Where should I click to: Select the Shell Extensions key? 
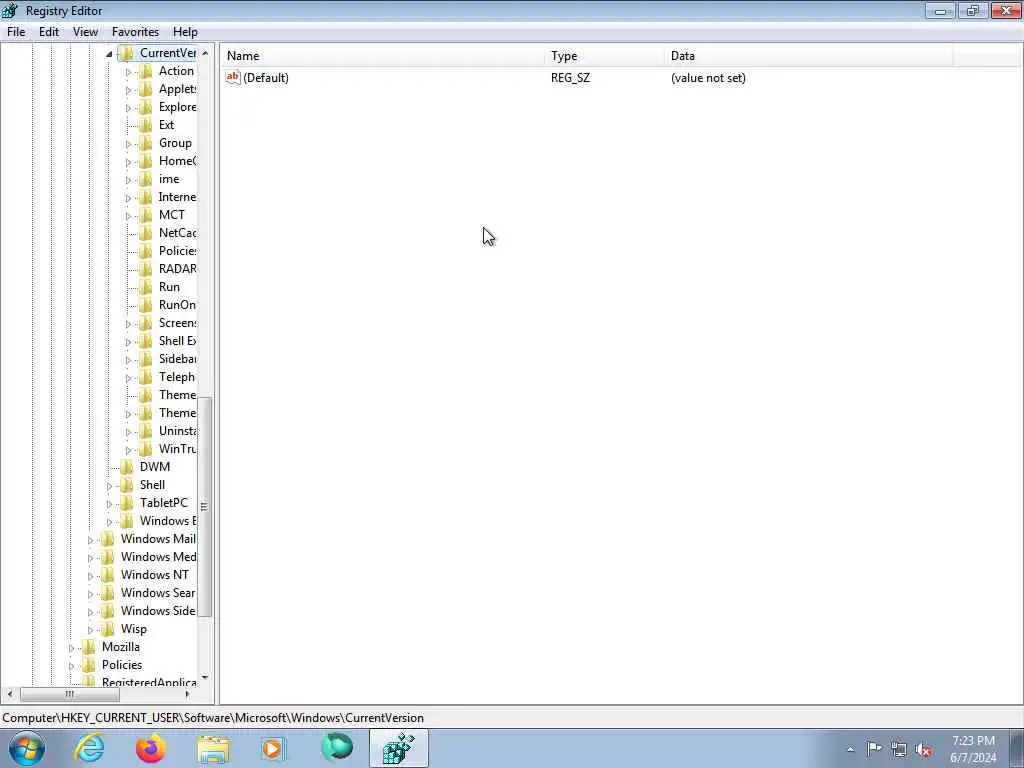177,340
